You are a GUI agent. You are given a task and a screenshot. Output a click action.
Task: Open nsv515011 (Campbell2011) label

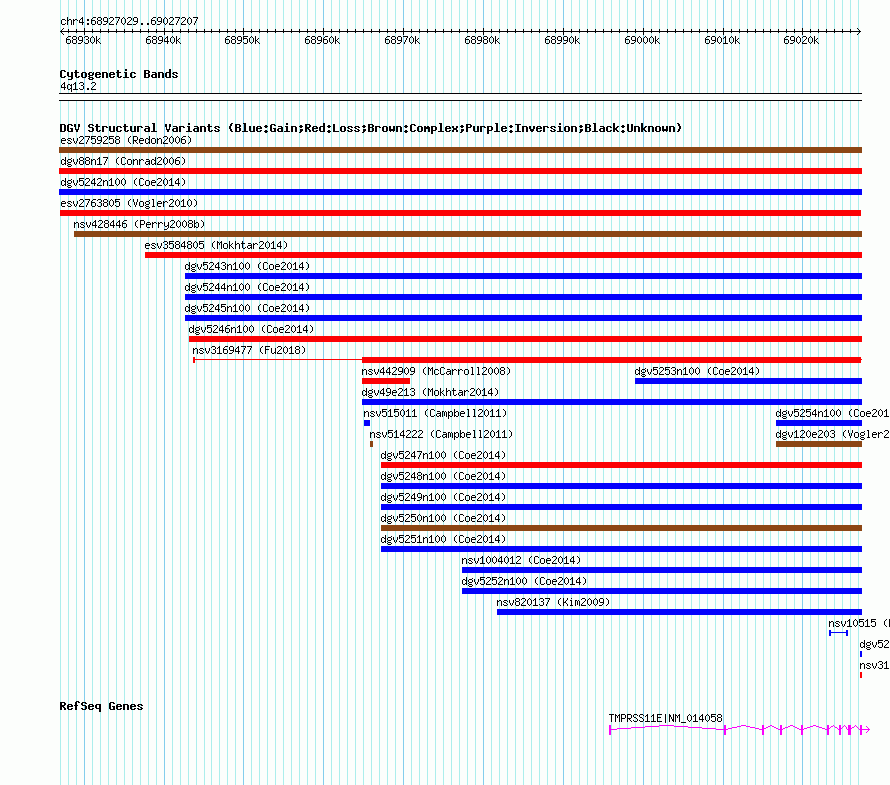435,413
